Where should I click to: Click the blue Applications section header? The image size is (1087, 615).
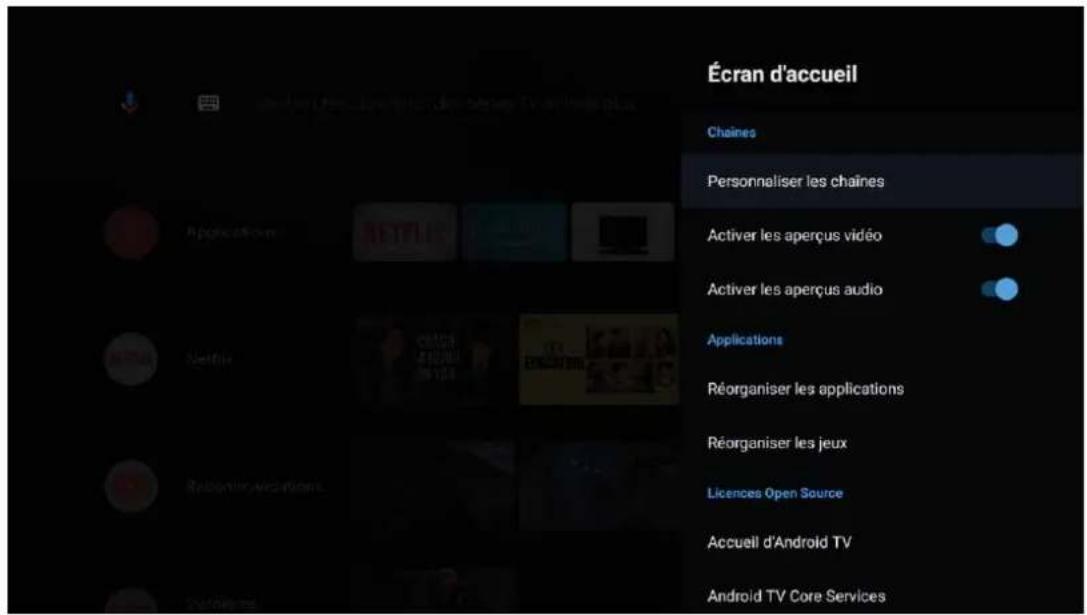(745, 340)
